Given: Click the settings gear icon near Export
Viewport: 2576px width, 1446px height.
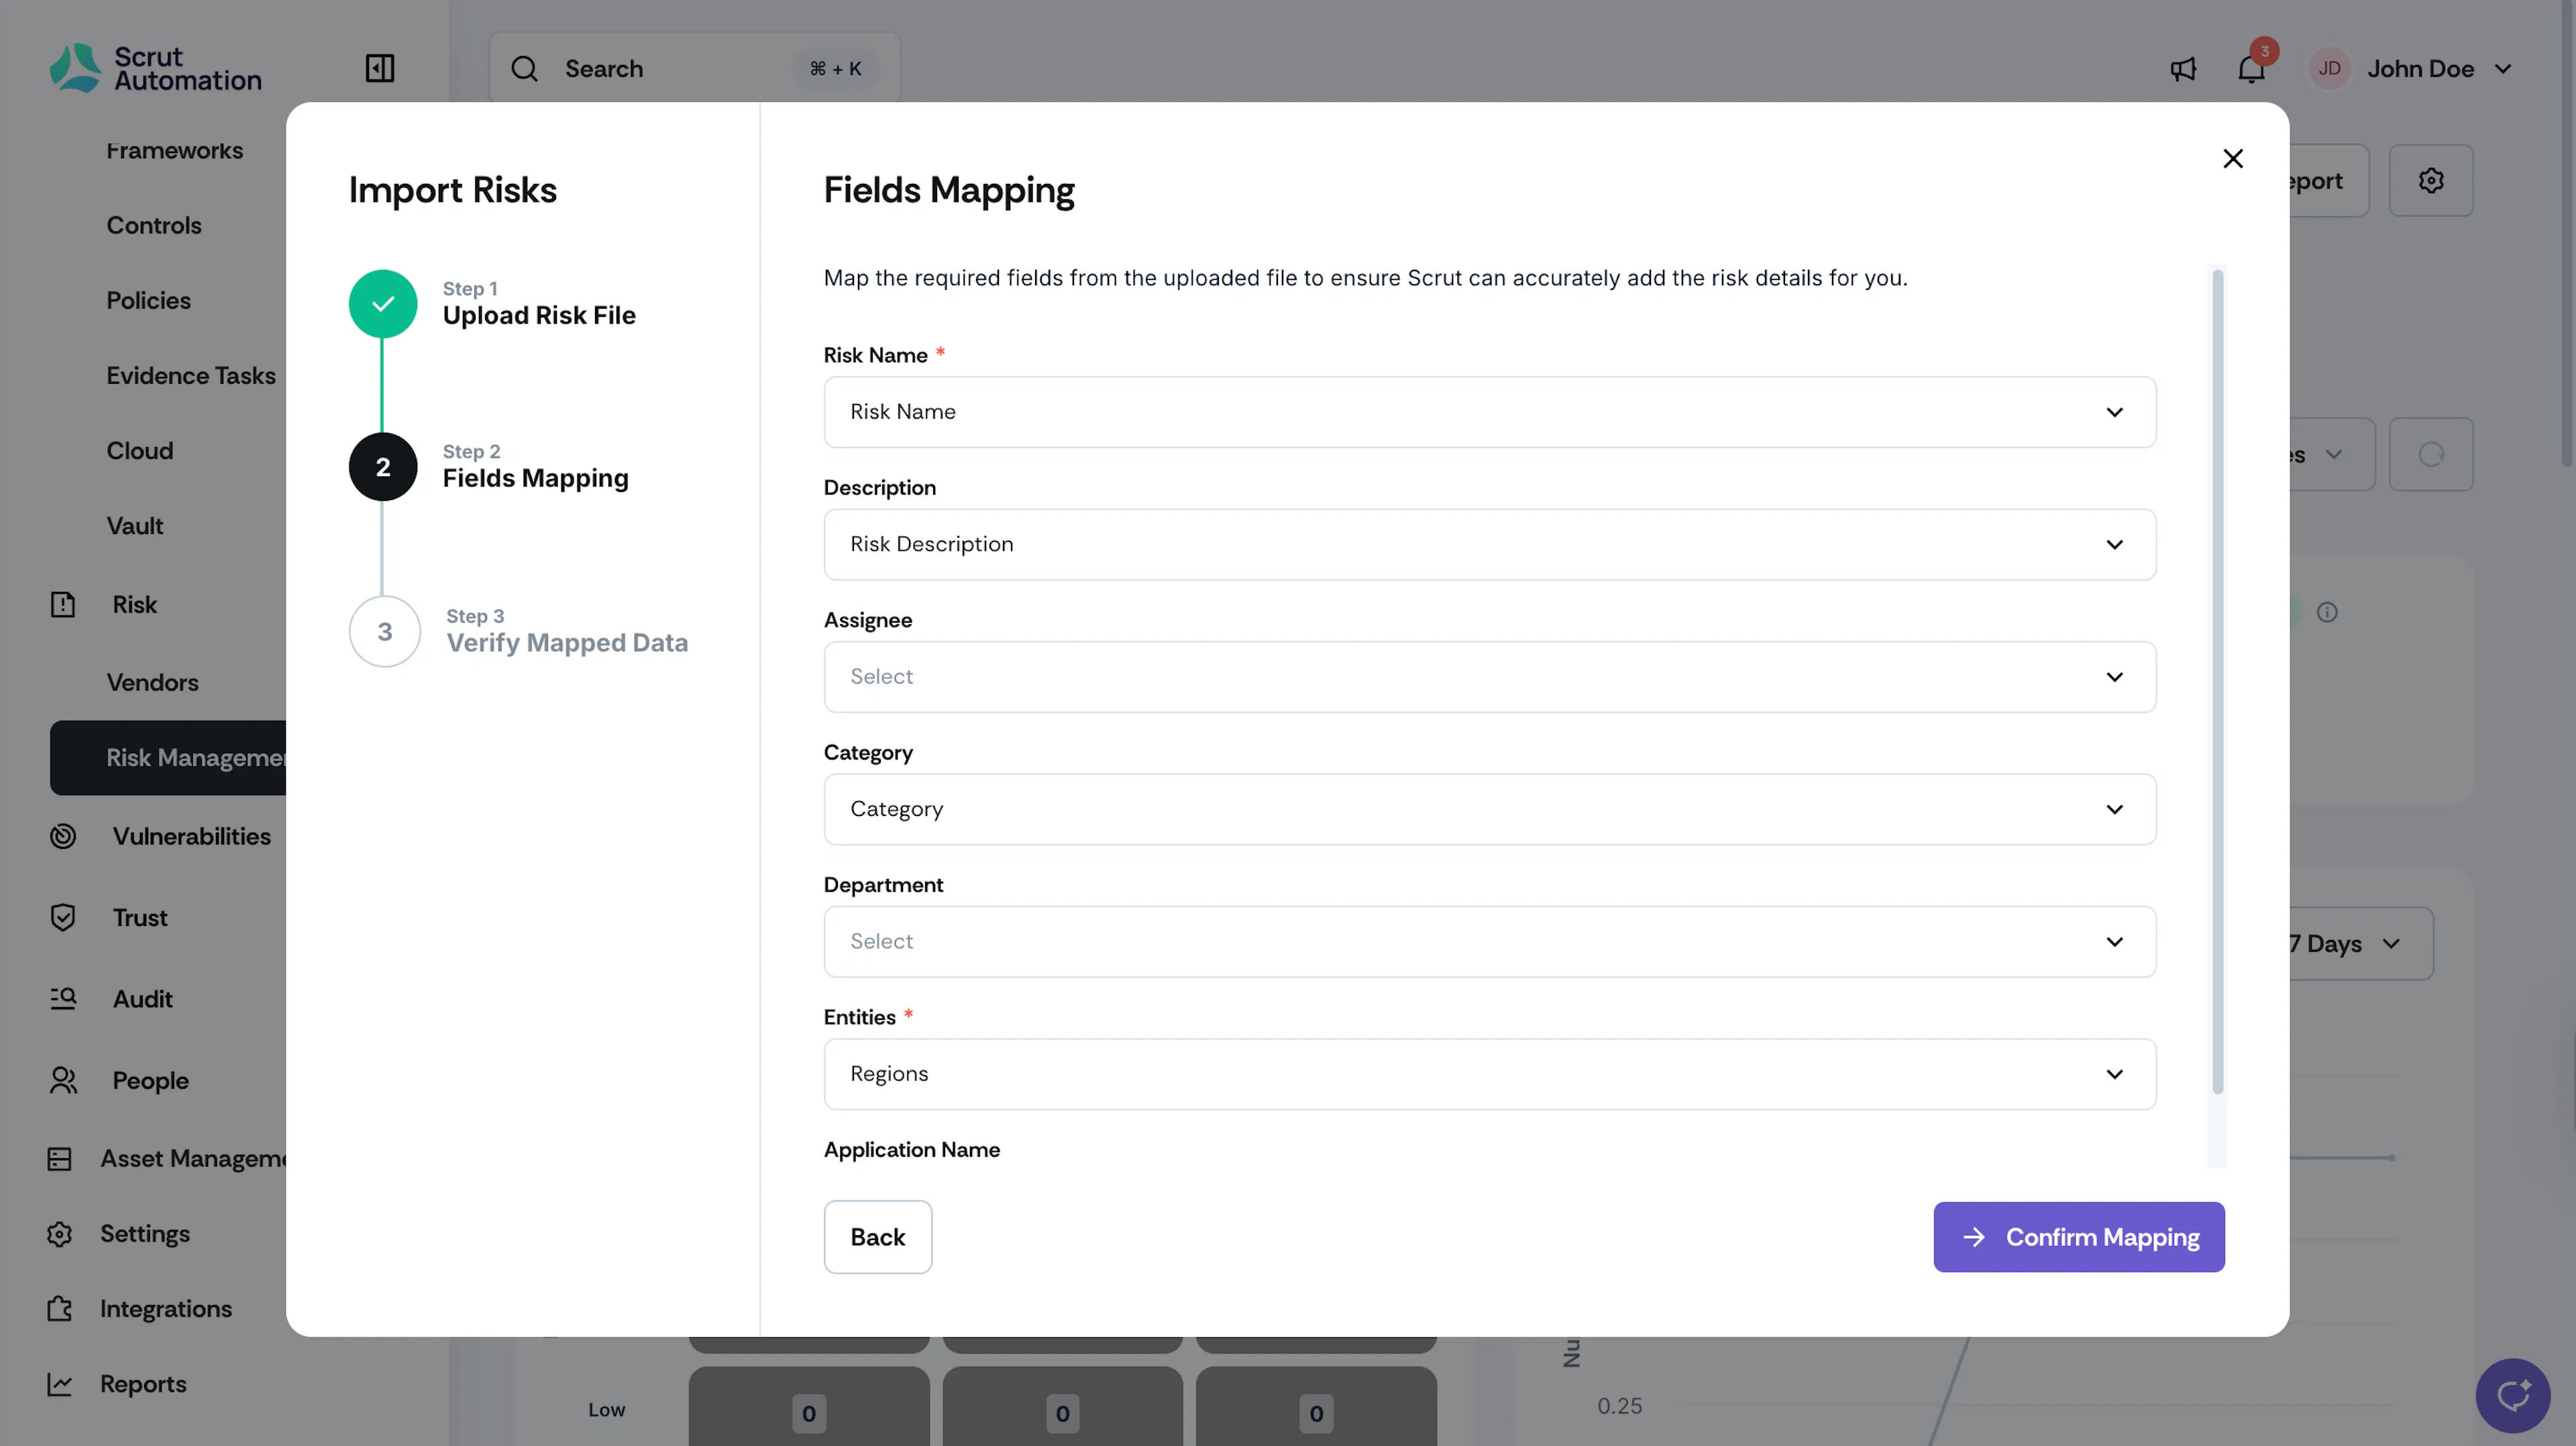Looking at the screenshot, I should point(2431,180).
